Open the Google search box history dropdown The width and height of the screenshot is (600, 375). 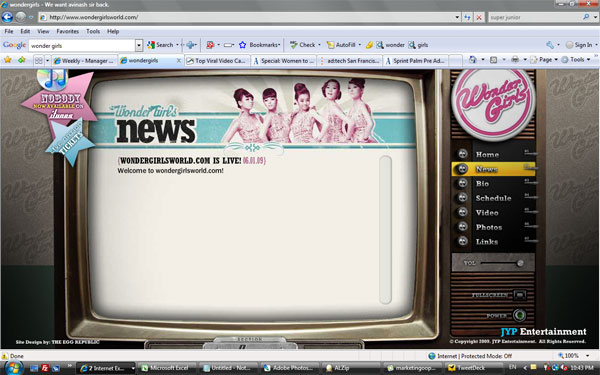tap(139, 45)
